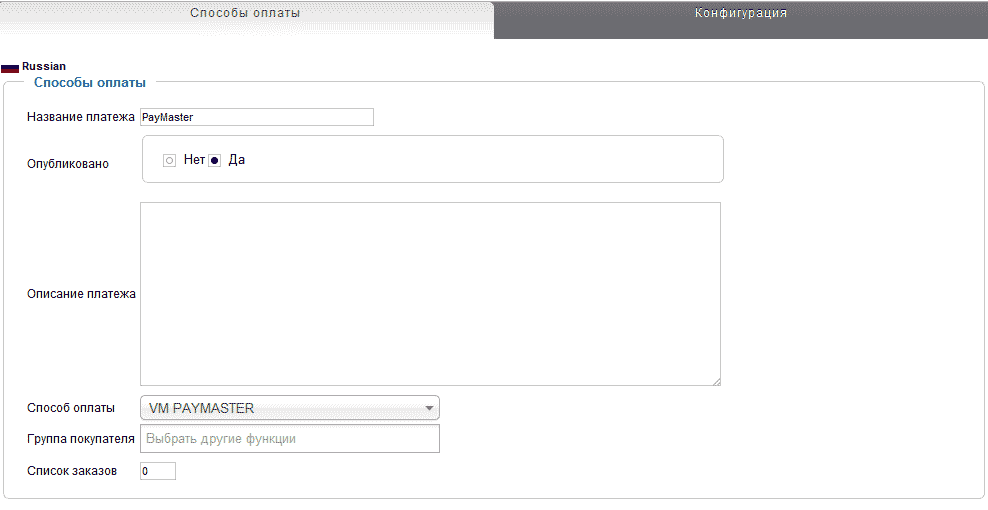The width and height of the screenshot is (988, 510).
Task: Switch to the Конфигурация tab
Action: 740,14
